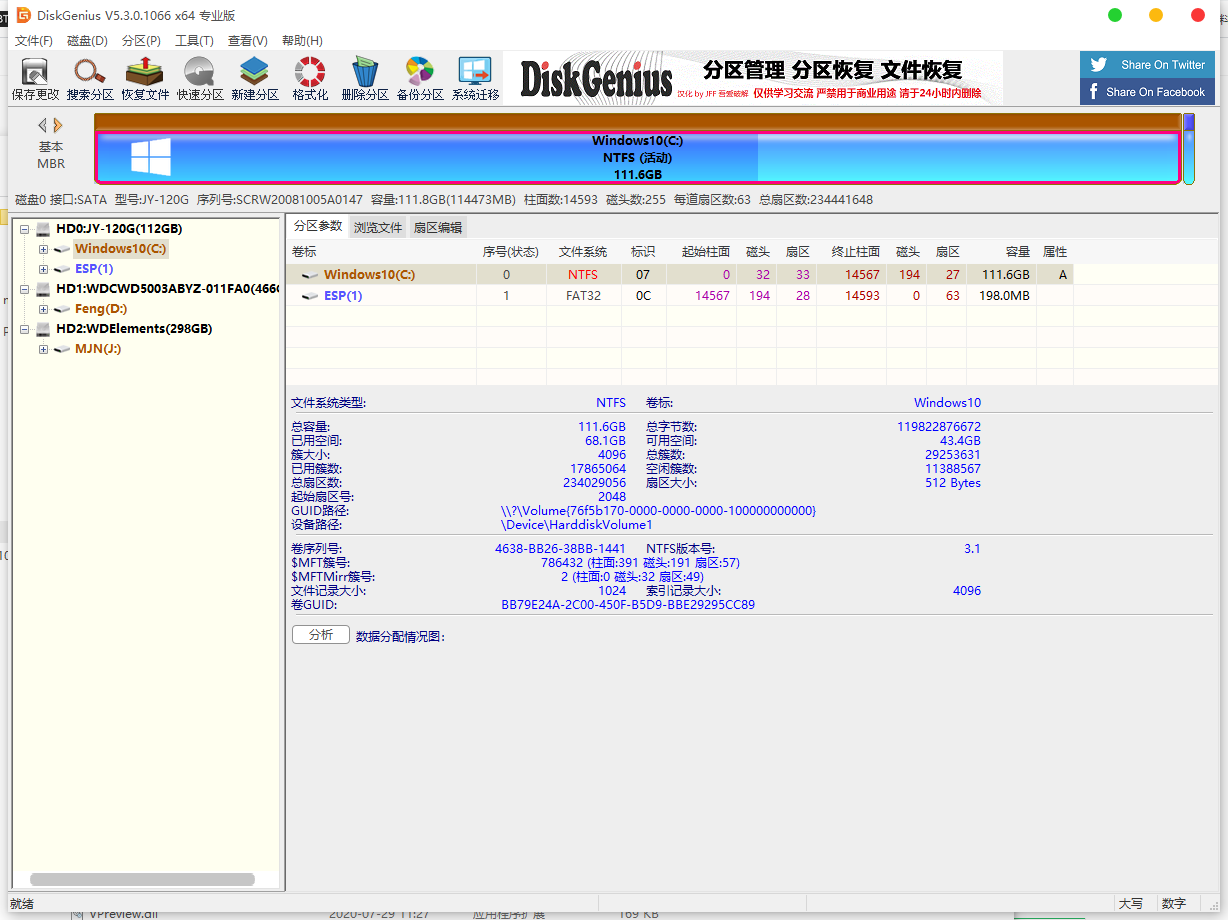
Task: Select ESP(1) in the disk tree
Action: coord(94,269)
